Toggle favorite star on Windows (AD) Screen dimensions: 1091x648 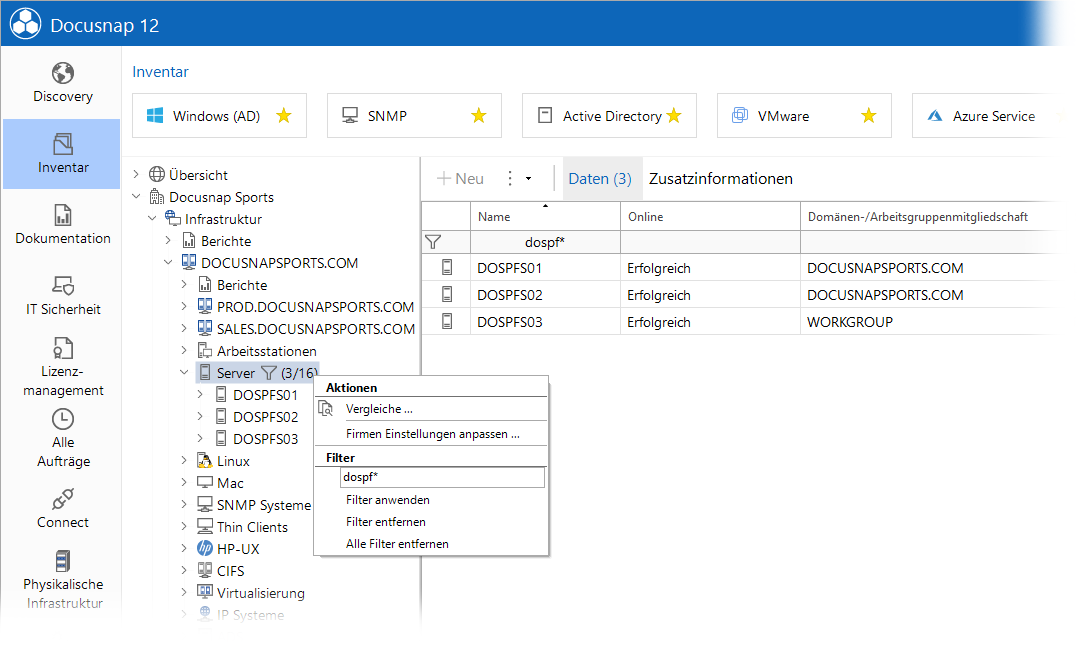pos(284,116)
